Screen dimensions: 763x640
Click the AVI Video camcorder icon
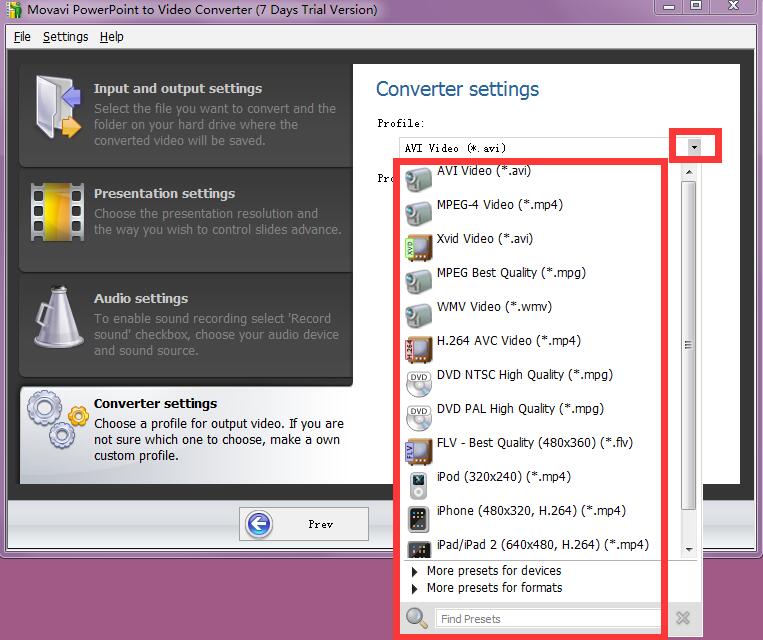418,179
